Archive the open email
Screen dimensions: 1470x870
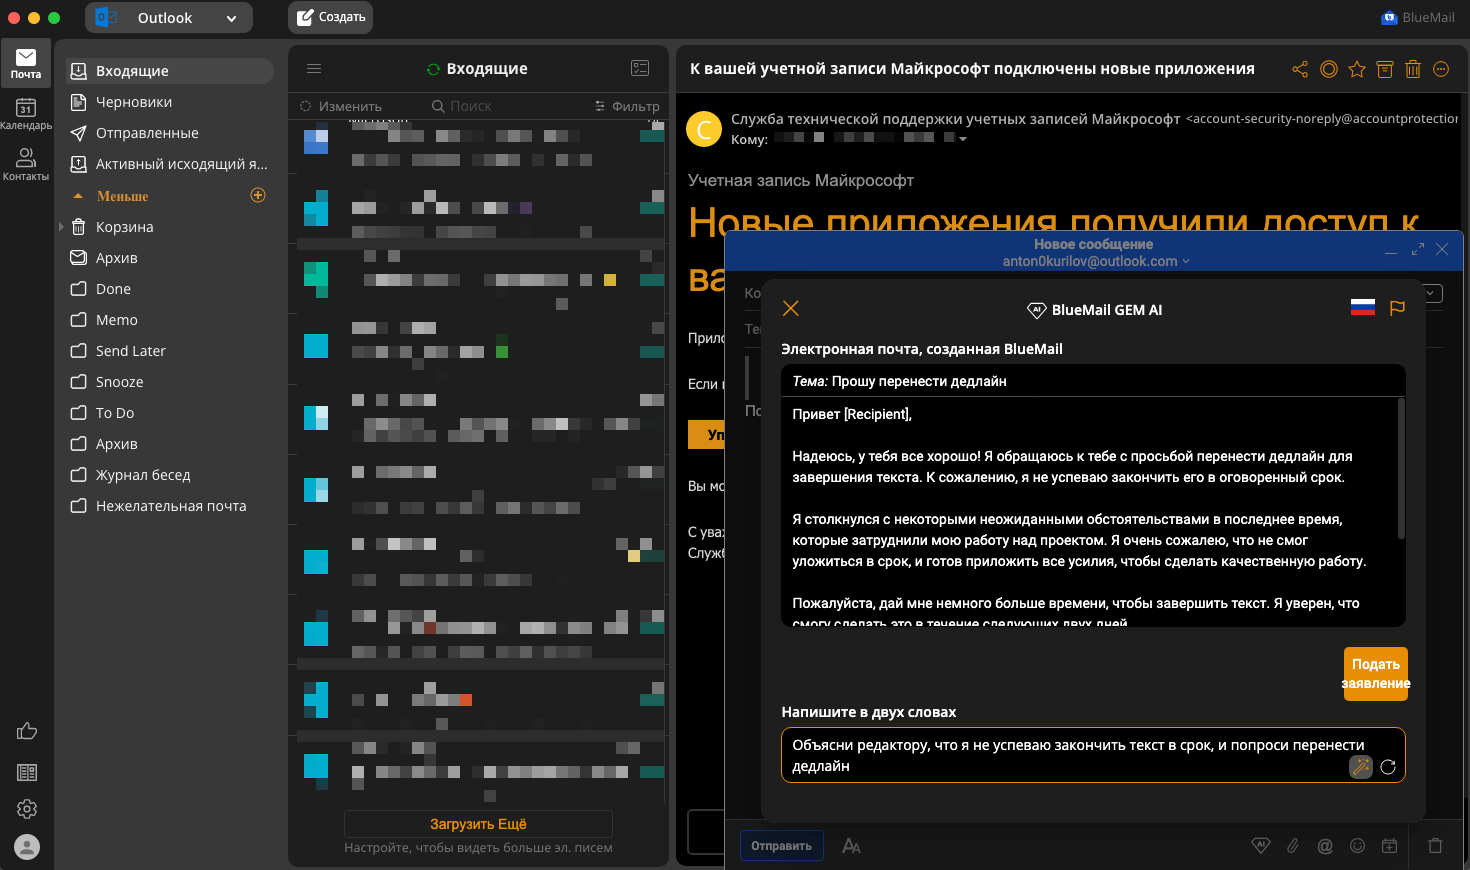click(x=1385, y=69)
